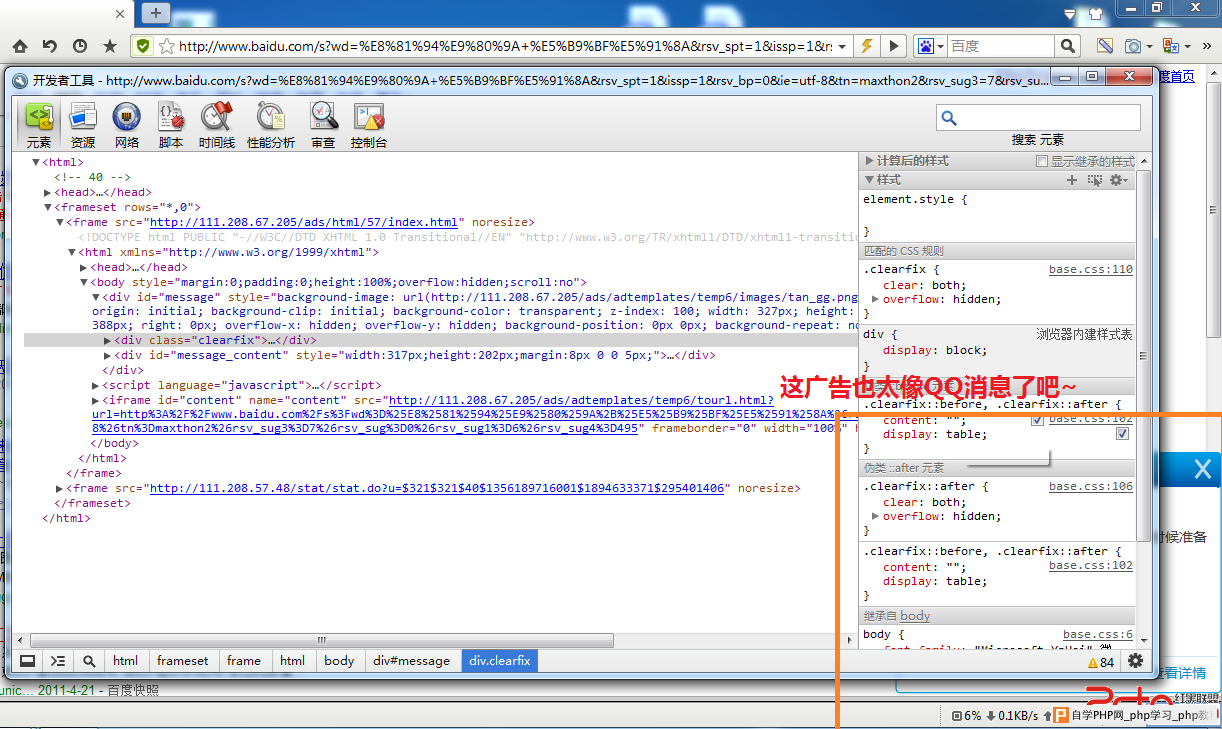Click the elements tree horizontal scrollbar
The image size is (1222, 729).
point(322,640)
